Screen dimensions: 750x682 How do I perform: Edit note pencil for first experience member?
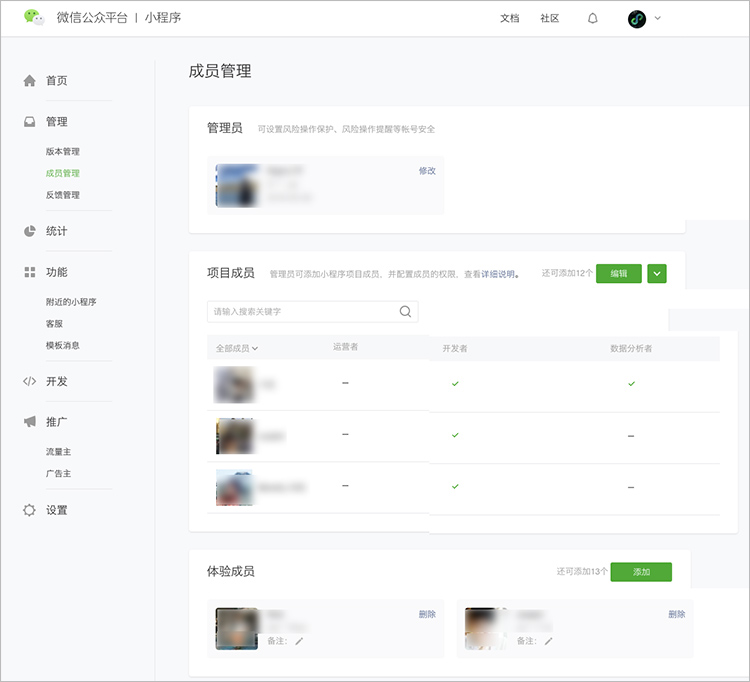[298, 641]
